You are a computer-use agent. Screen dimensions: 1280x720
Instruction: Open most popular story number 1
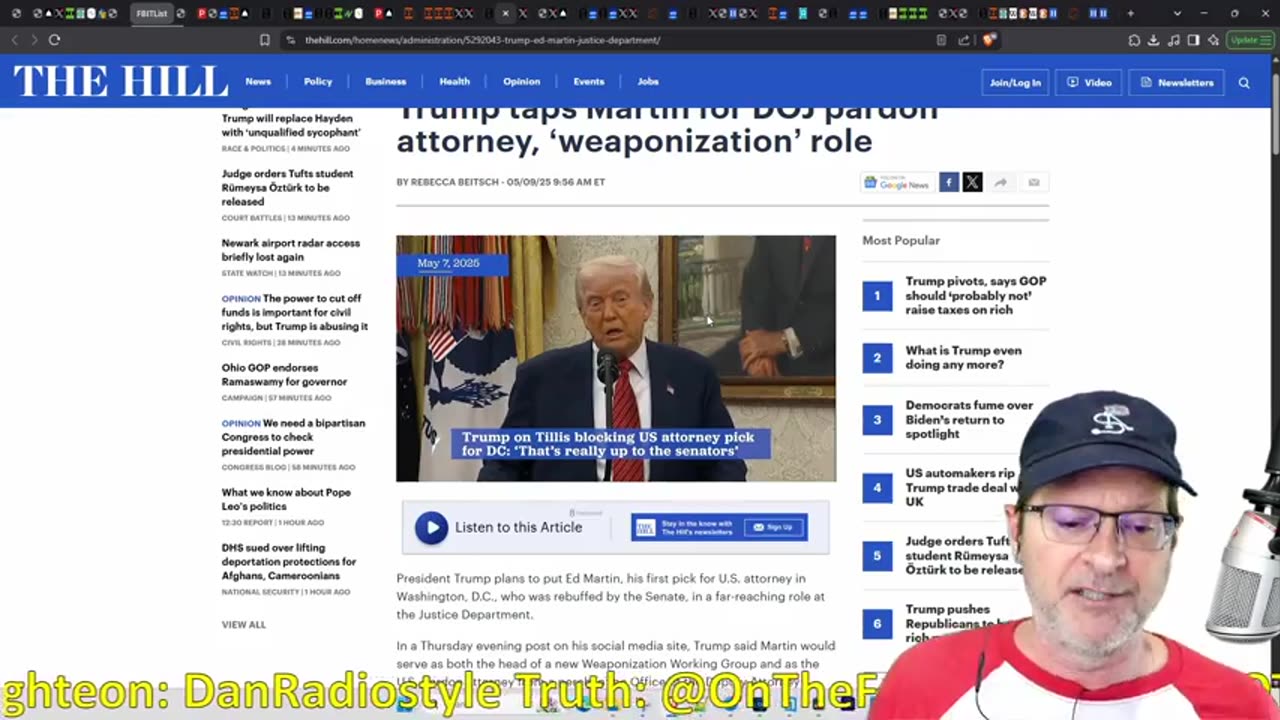click(x=976, y=295)
